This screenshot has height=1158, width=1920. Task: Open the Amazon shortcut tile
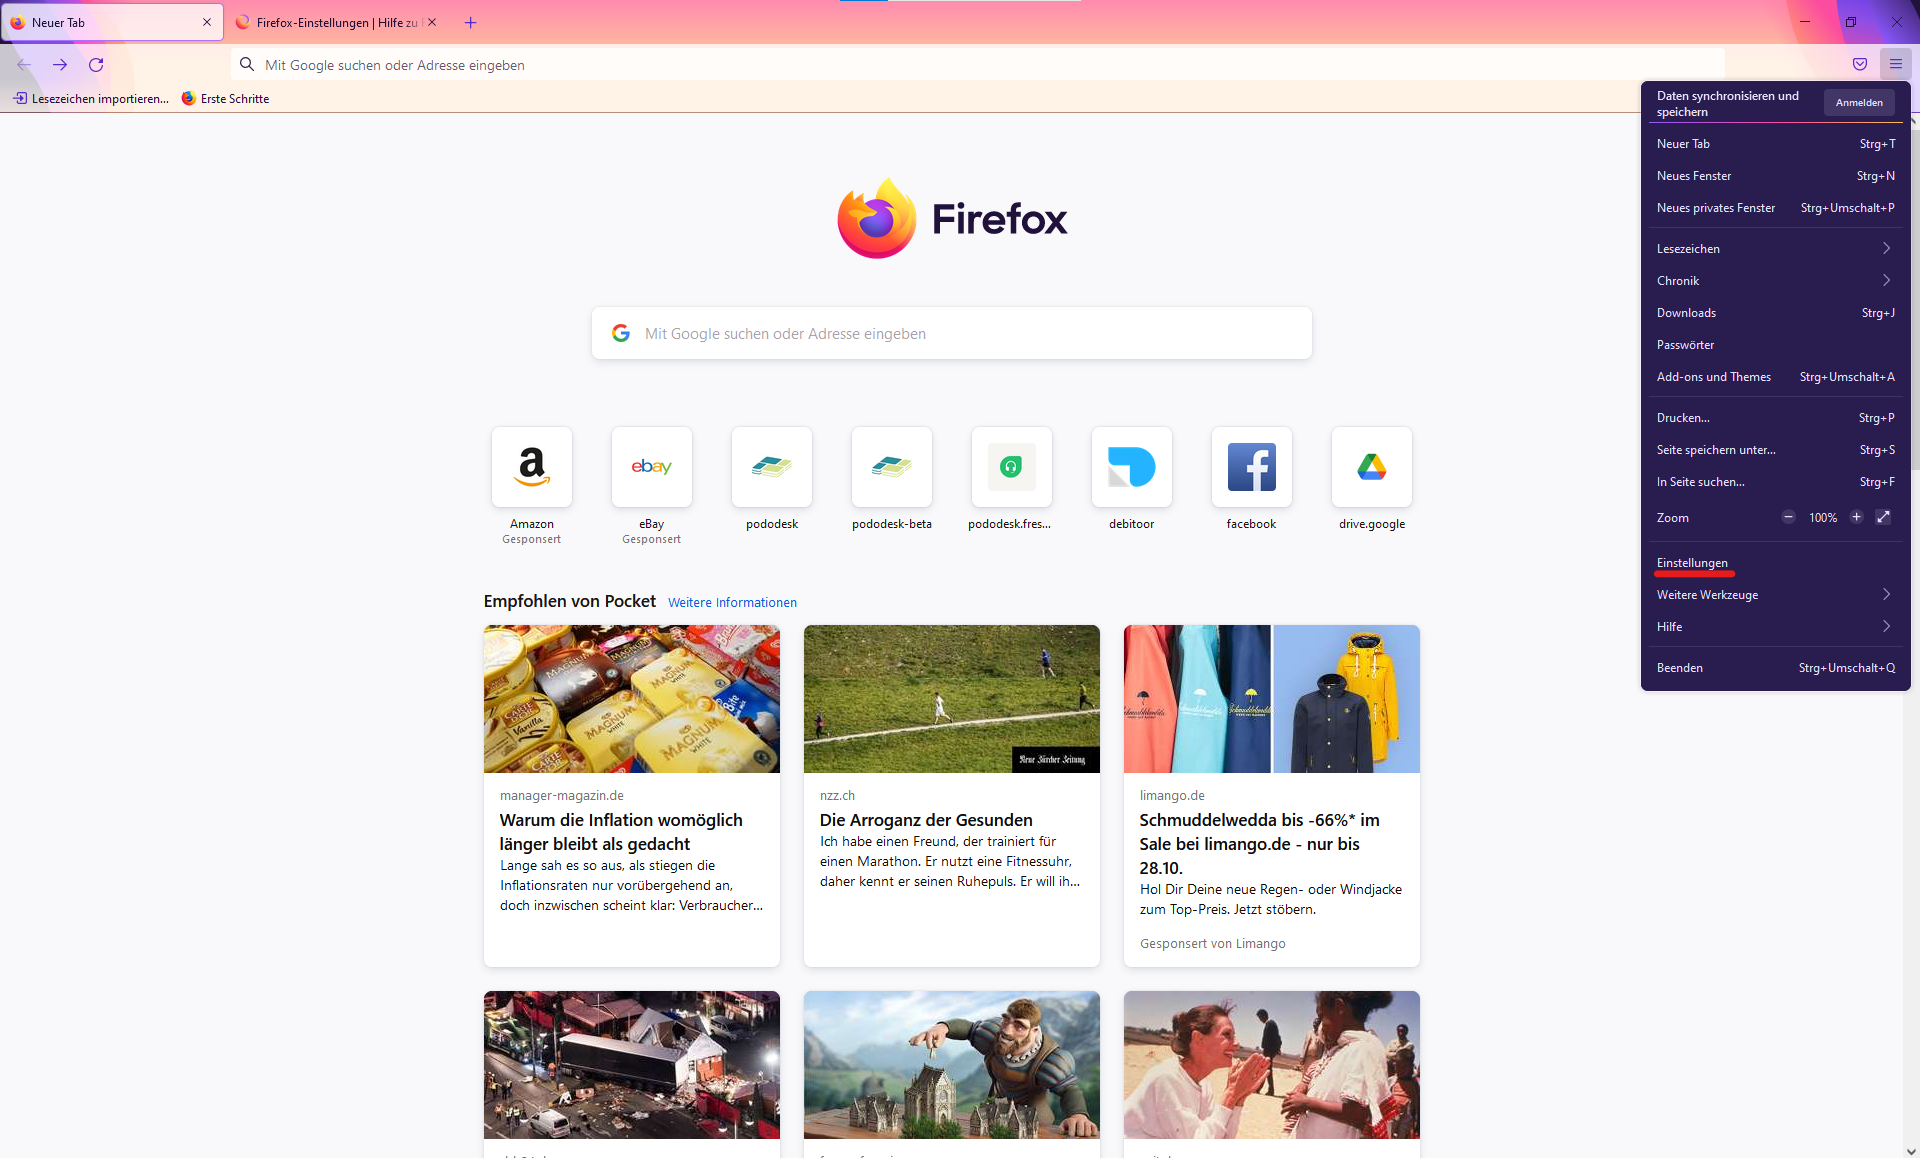click(x=532, y=467)
